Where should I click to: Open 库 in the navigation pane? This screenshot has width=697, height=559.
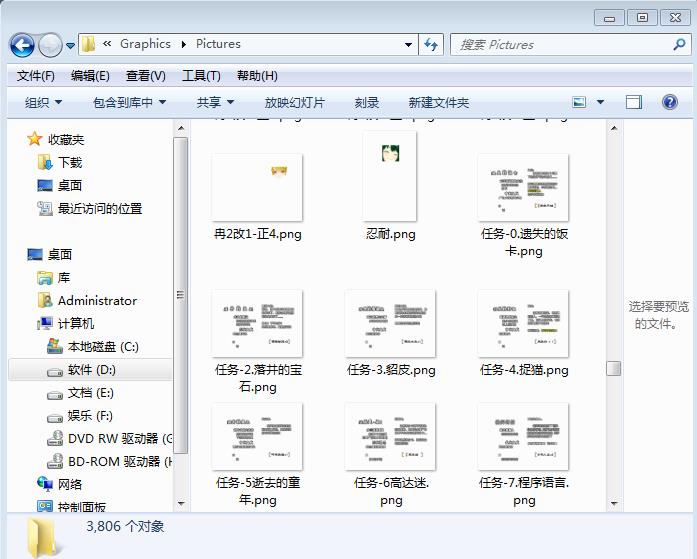[x=64, y=278]
